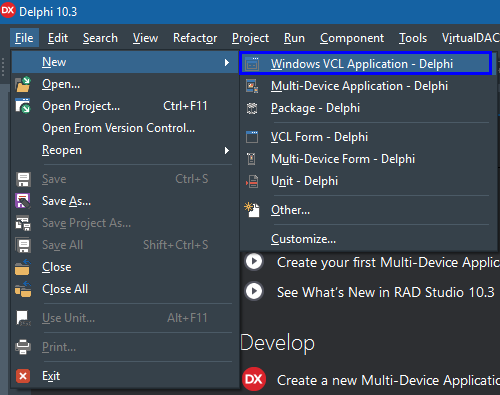Open the View menu
This screenshot has width=500, height=395.
(145, 38)
